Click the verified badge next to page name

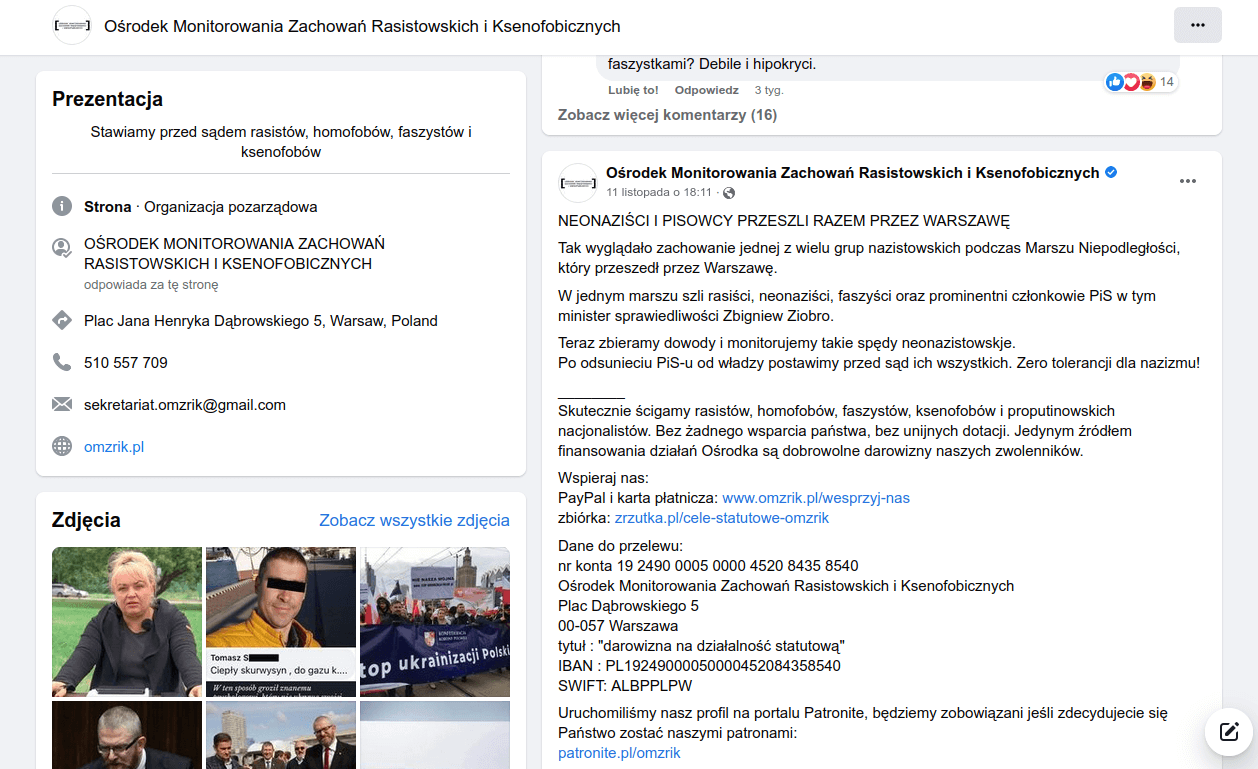(1111, 172)
